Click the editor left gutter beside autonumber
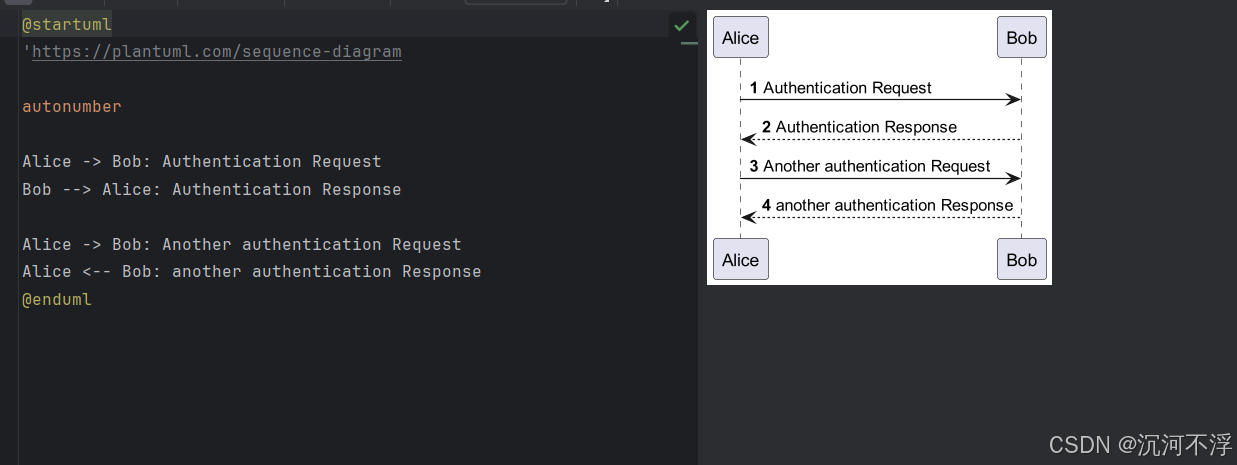The image size is (1237, 465). [9, 106]
